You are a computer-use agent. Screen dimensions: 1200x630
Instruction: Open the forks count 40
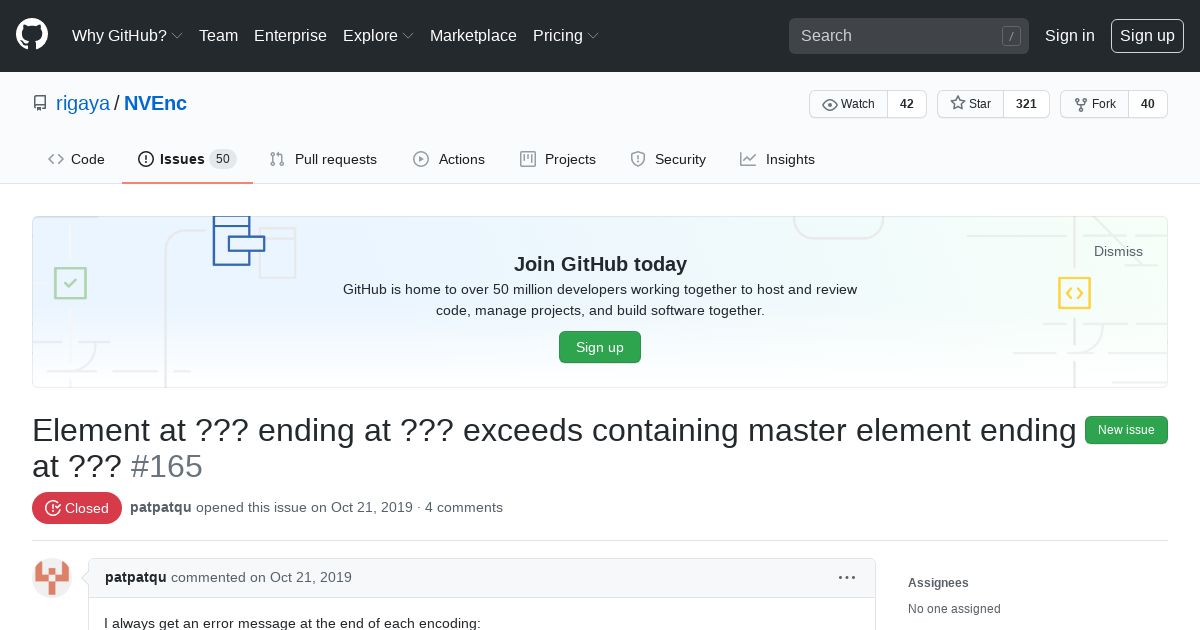(x=1148, y=104)
